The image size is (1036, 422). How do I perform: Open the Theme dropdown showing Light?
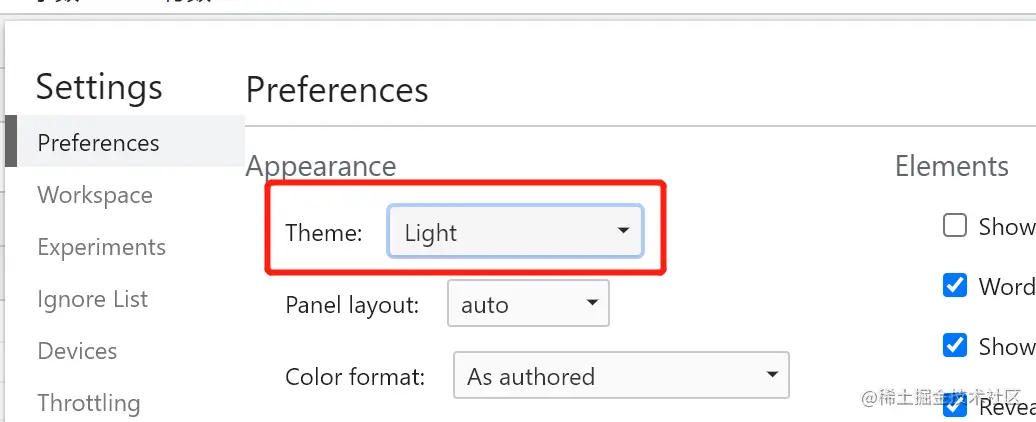point(515,233)
